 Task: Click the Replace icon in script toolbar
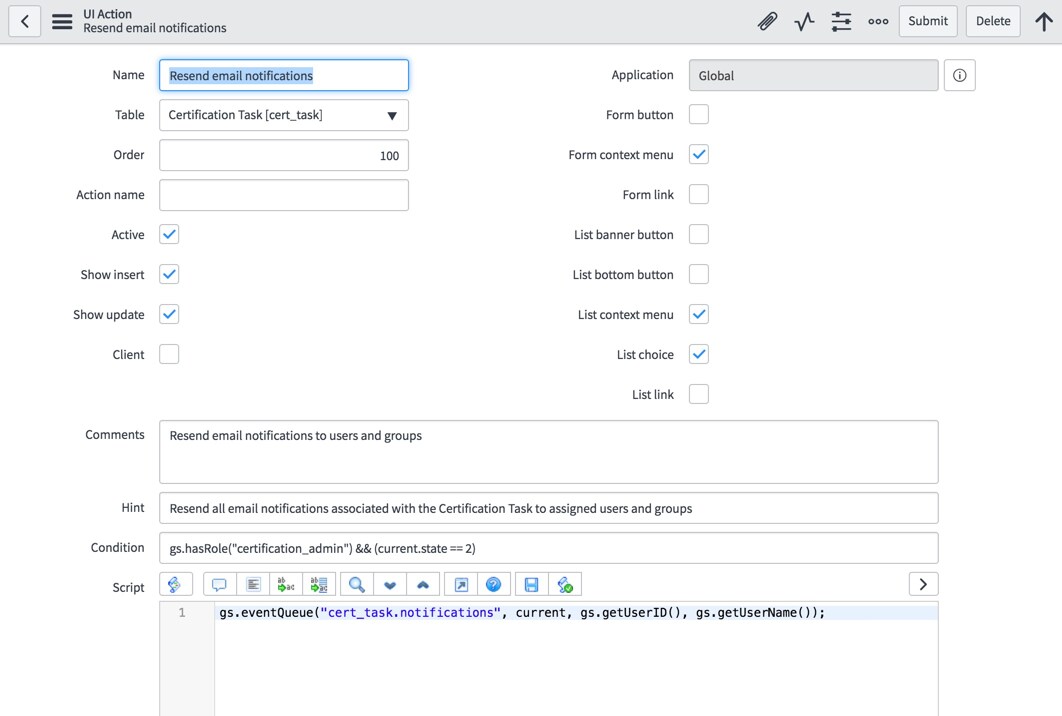pyautogui.click(x=286, y=585)
